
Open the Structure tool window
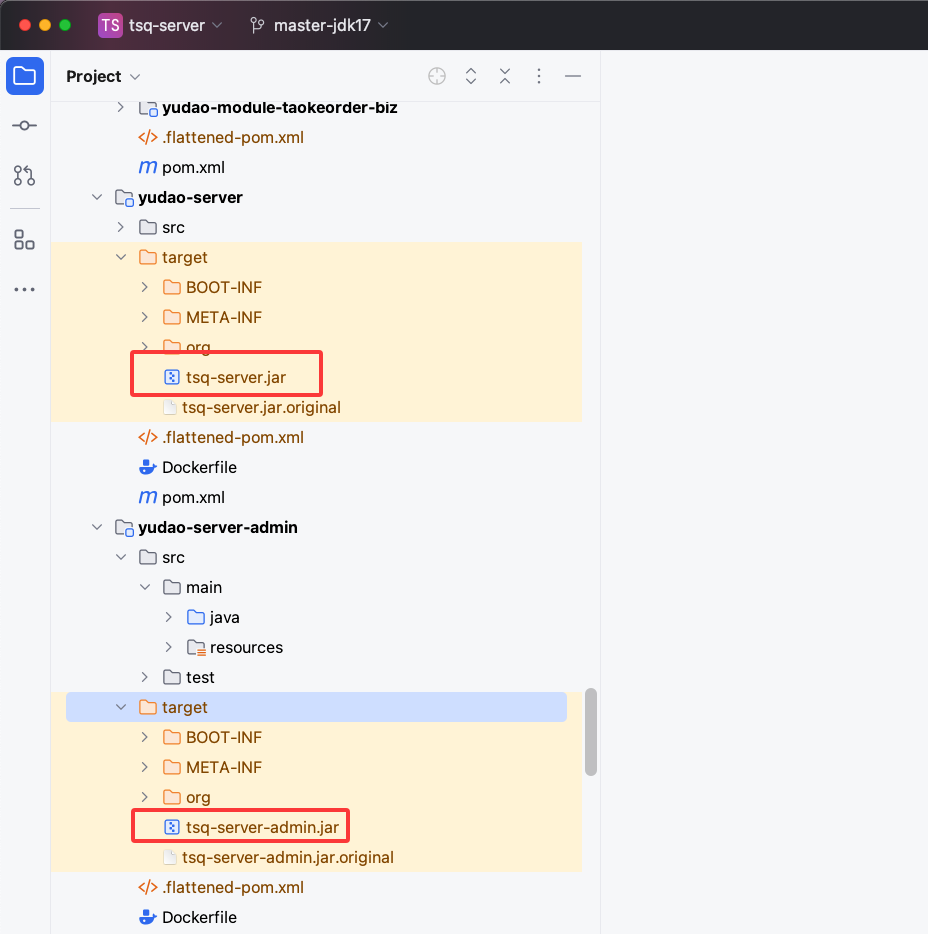pos(24,240)
